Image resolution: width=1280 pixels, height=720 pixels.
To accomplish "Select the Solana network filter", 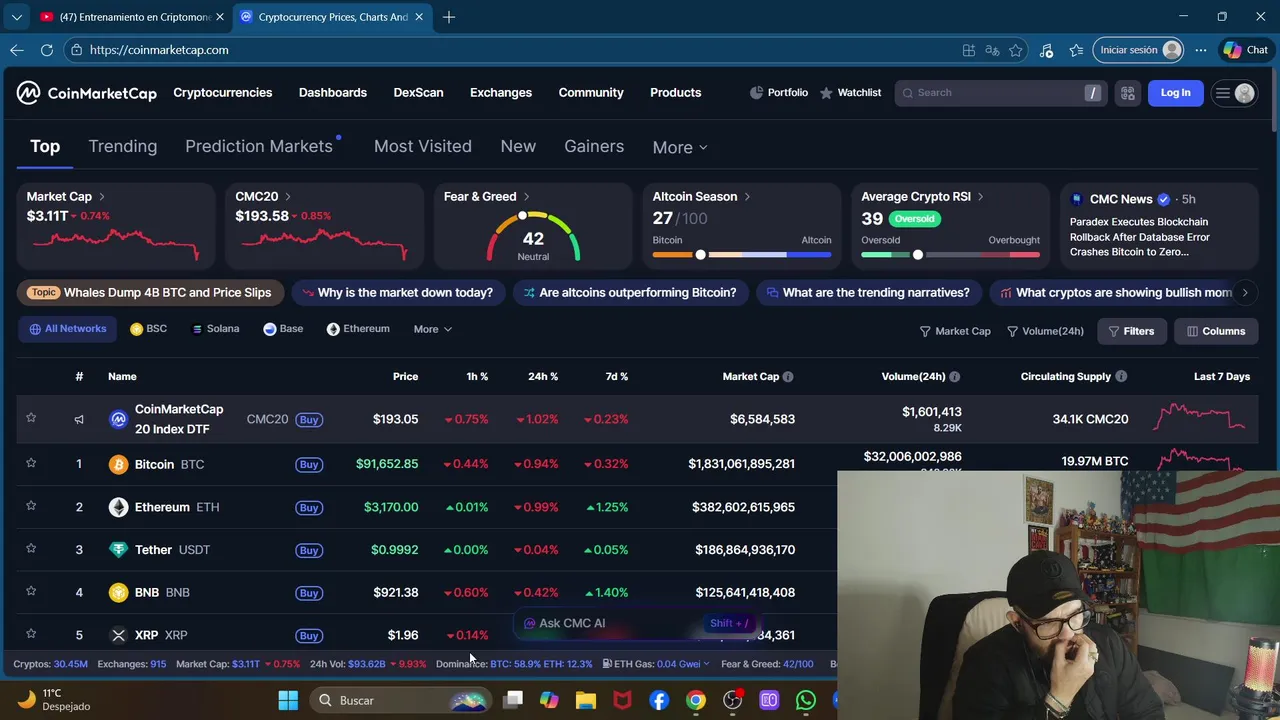I will click(215, 329).
